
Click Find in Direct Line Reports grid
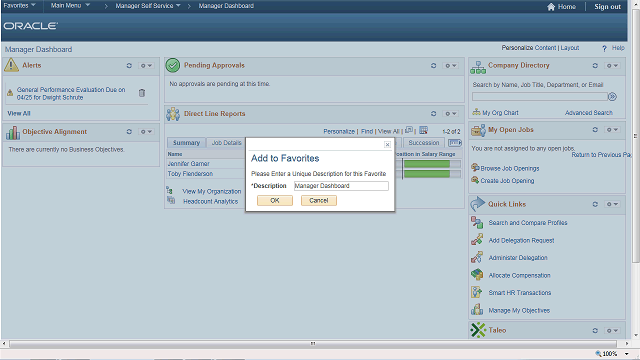click(367, 131)
